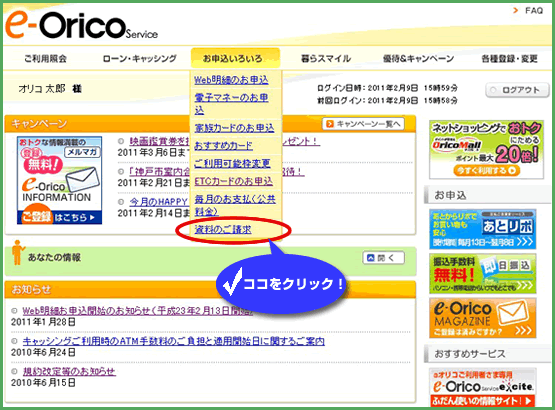This screenshot has height=410, width=555.
Task: Click orange arrow icon on キャンペーン一覧へ
Action: pos(330,124)
